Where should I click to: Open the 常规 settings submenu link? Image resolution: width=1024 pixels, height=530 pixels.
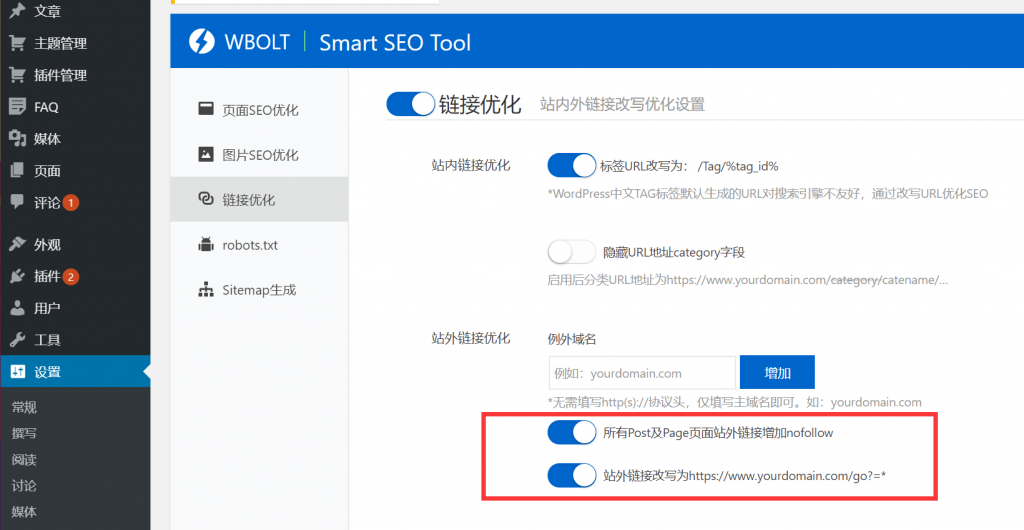click(x=24, y=407)
